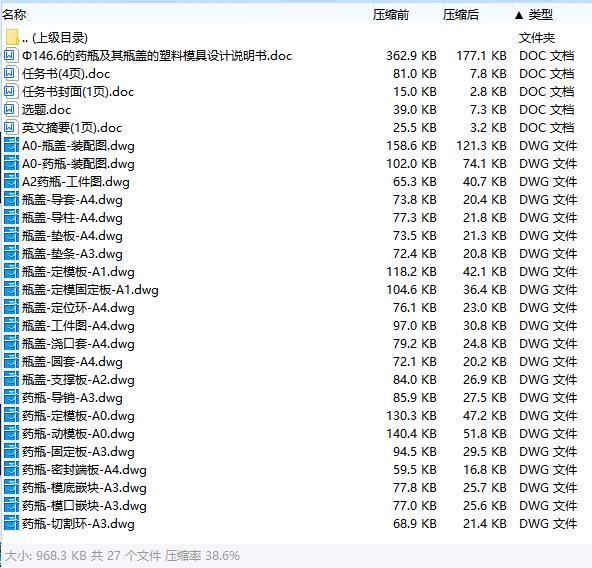Viewport: 592px width, 568px height.
Task: Select file name A0-药瓶-装配图.dwg
Action: (78, 164)
